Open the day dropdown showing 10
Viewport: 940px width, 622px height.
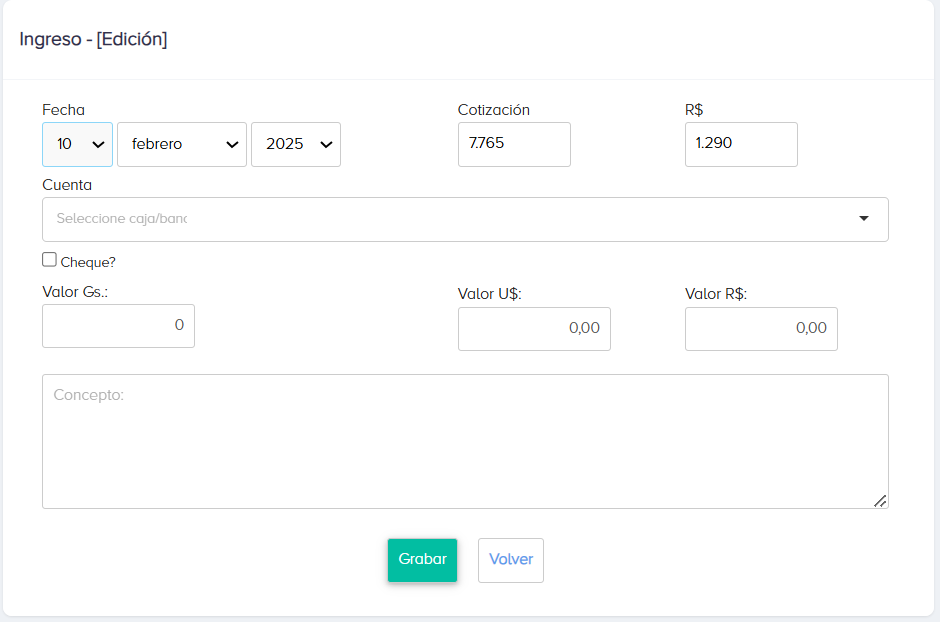pos(77,144)
